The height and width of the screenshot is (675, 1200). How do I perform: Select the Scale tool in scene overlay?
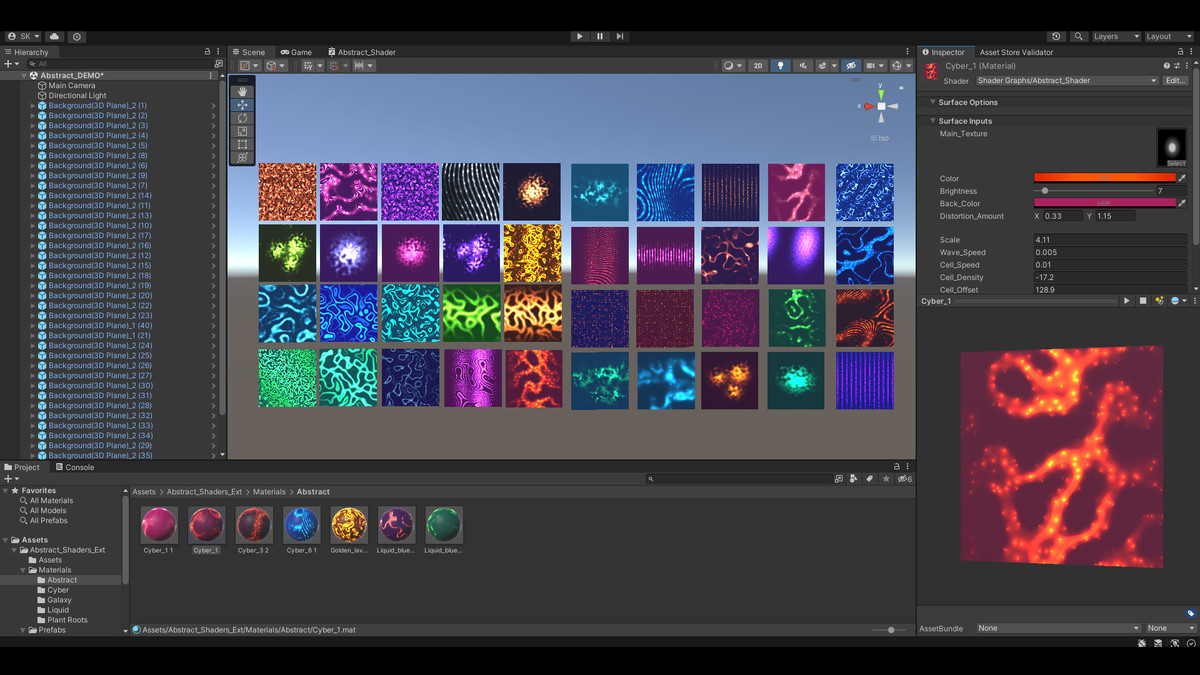point(242,131)
